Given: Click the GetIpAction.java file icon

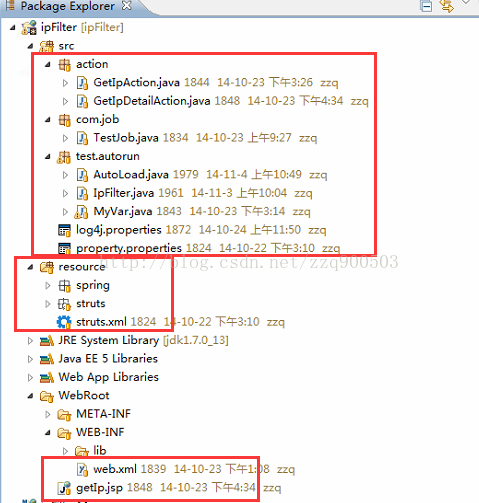Looking at the screenshot, I should [x=82, y=83].
